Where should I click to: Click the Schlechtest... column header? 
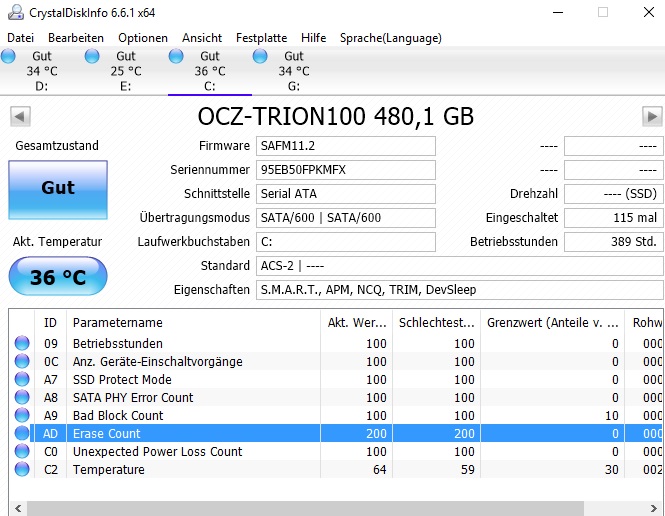(x=436, y=323)
